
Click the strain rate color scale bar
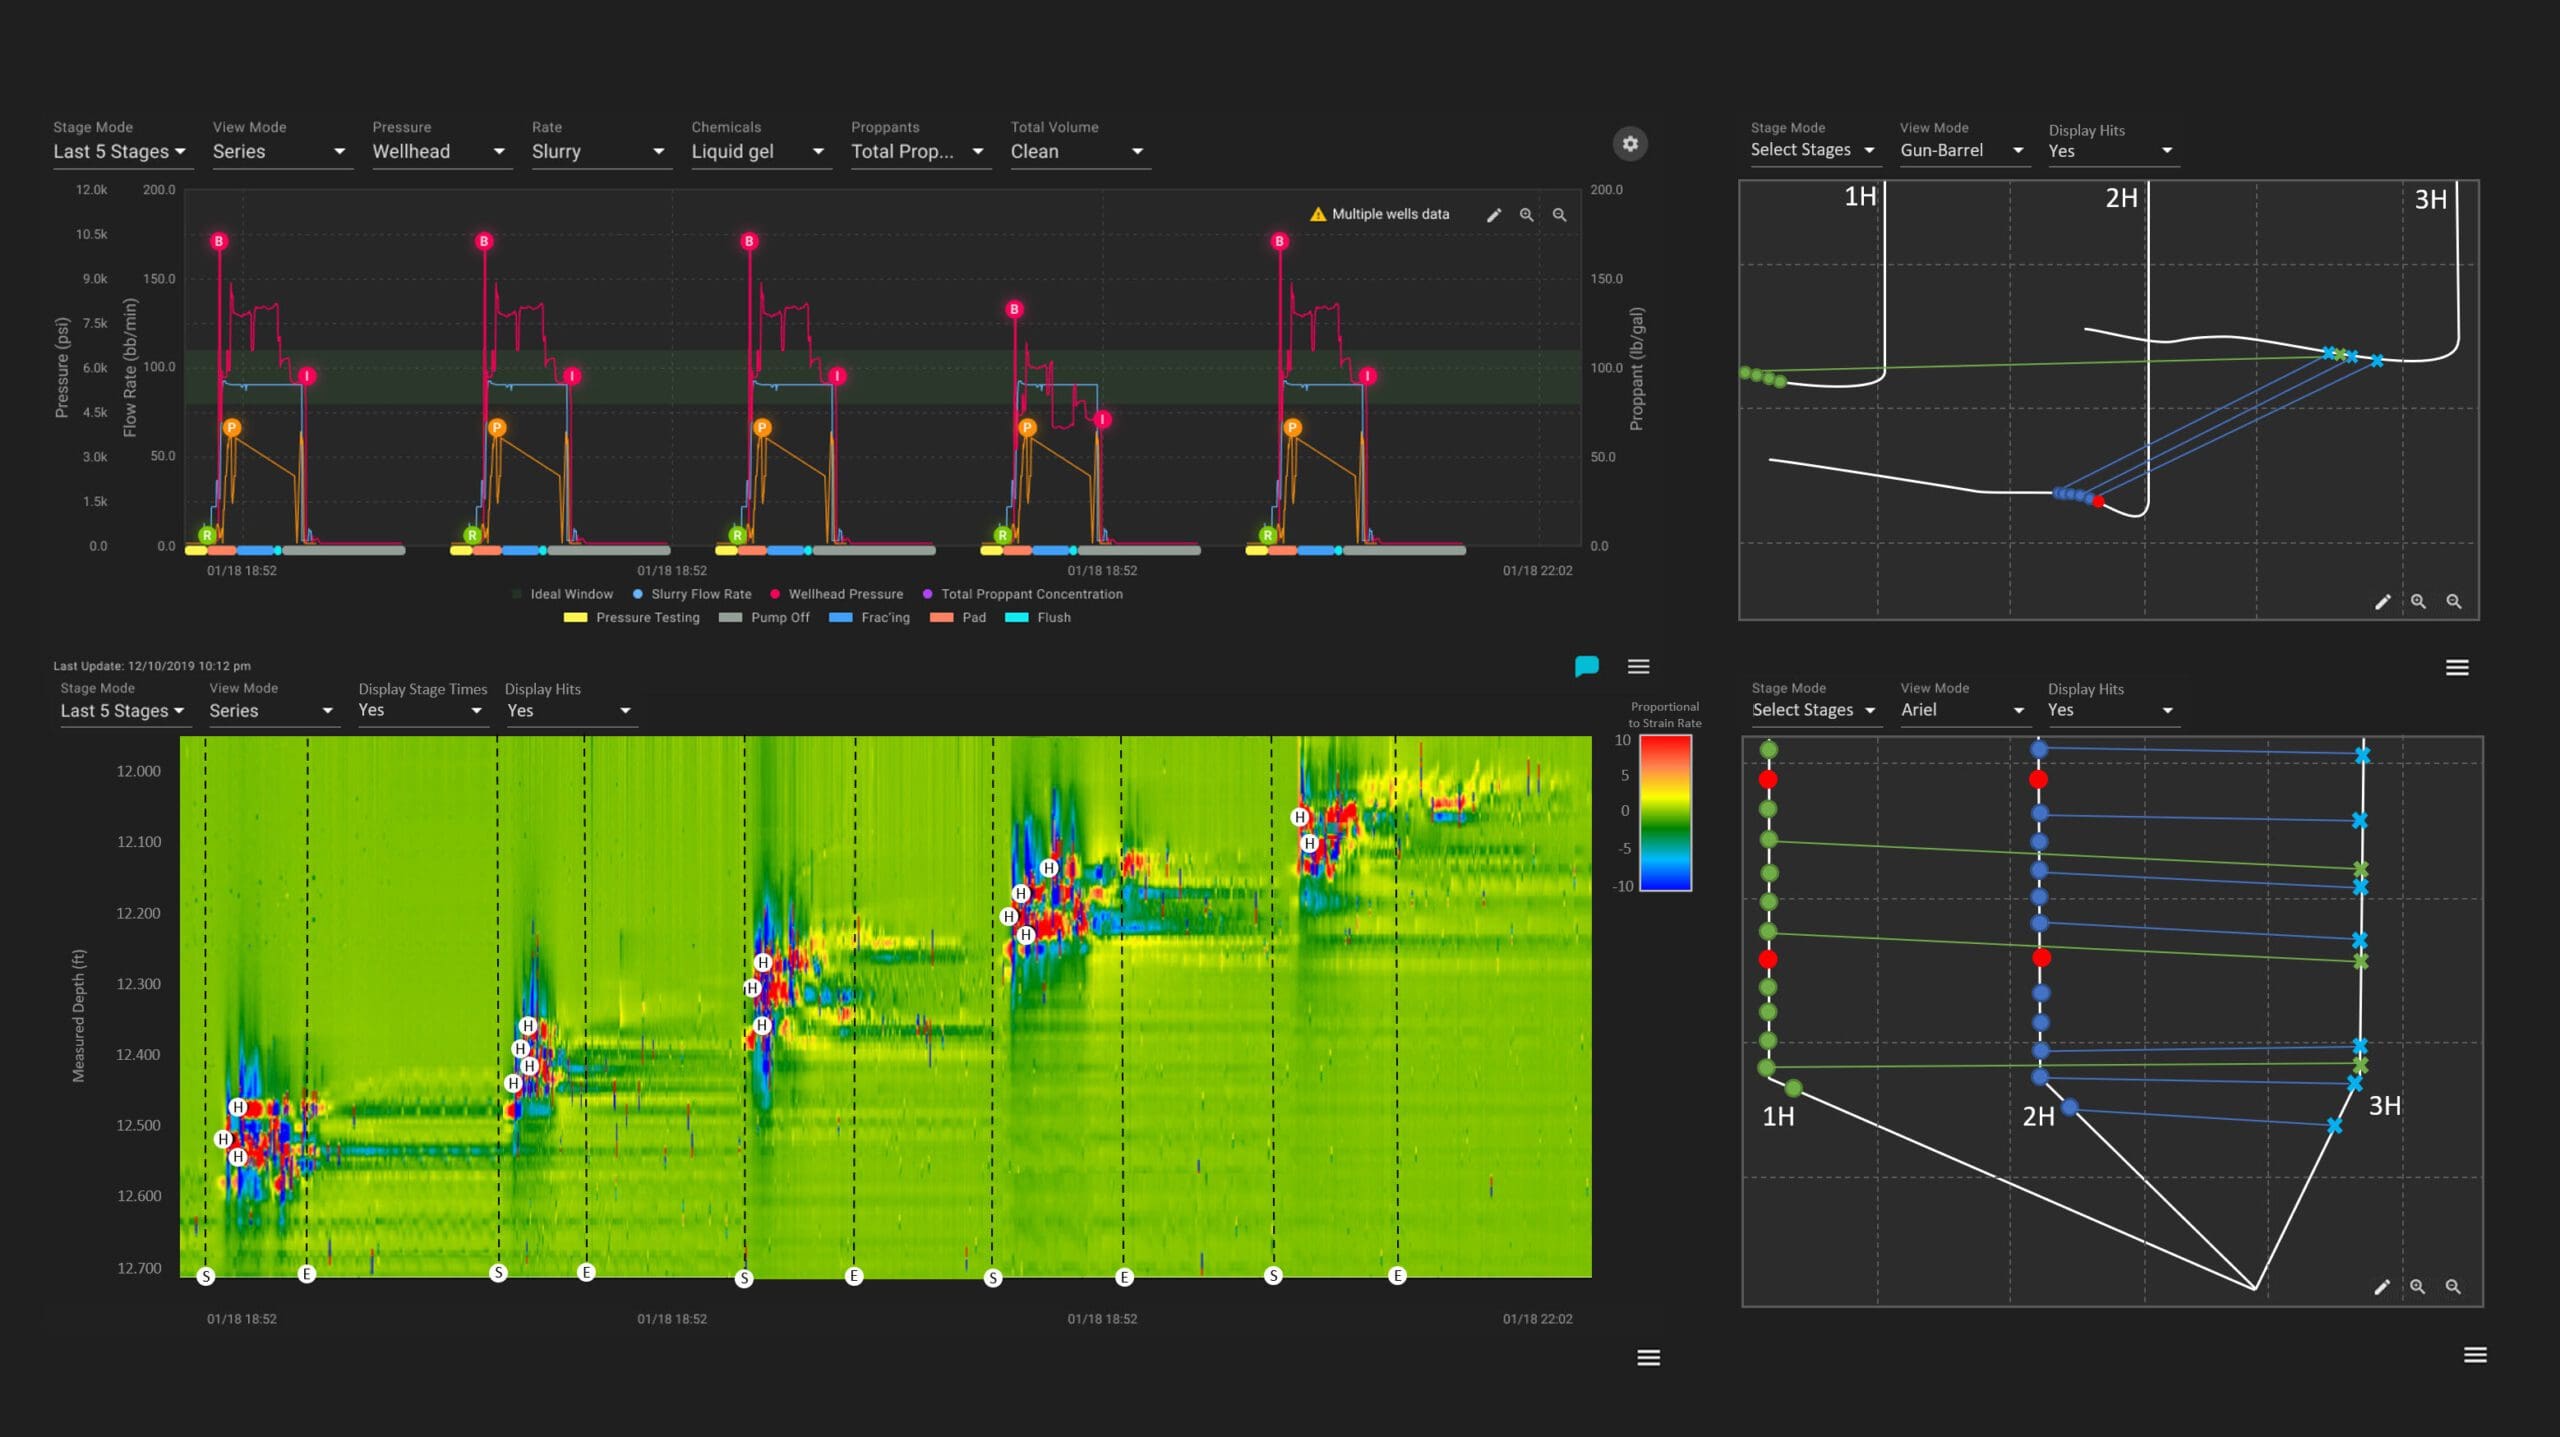(x=1664, y=812)
